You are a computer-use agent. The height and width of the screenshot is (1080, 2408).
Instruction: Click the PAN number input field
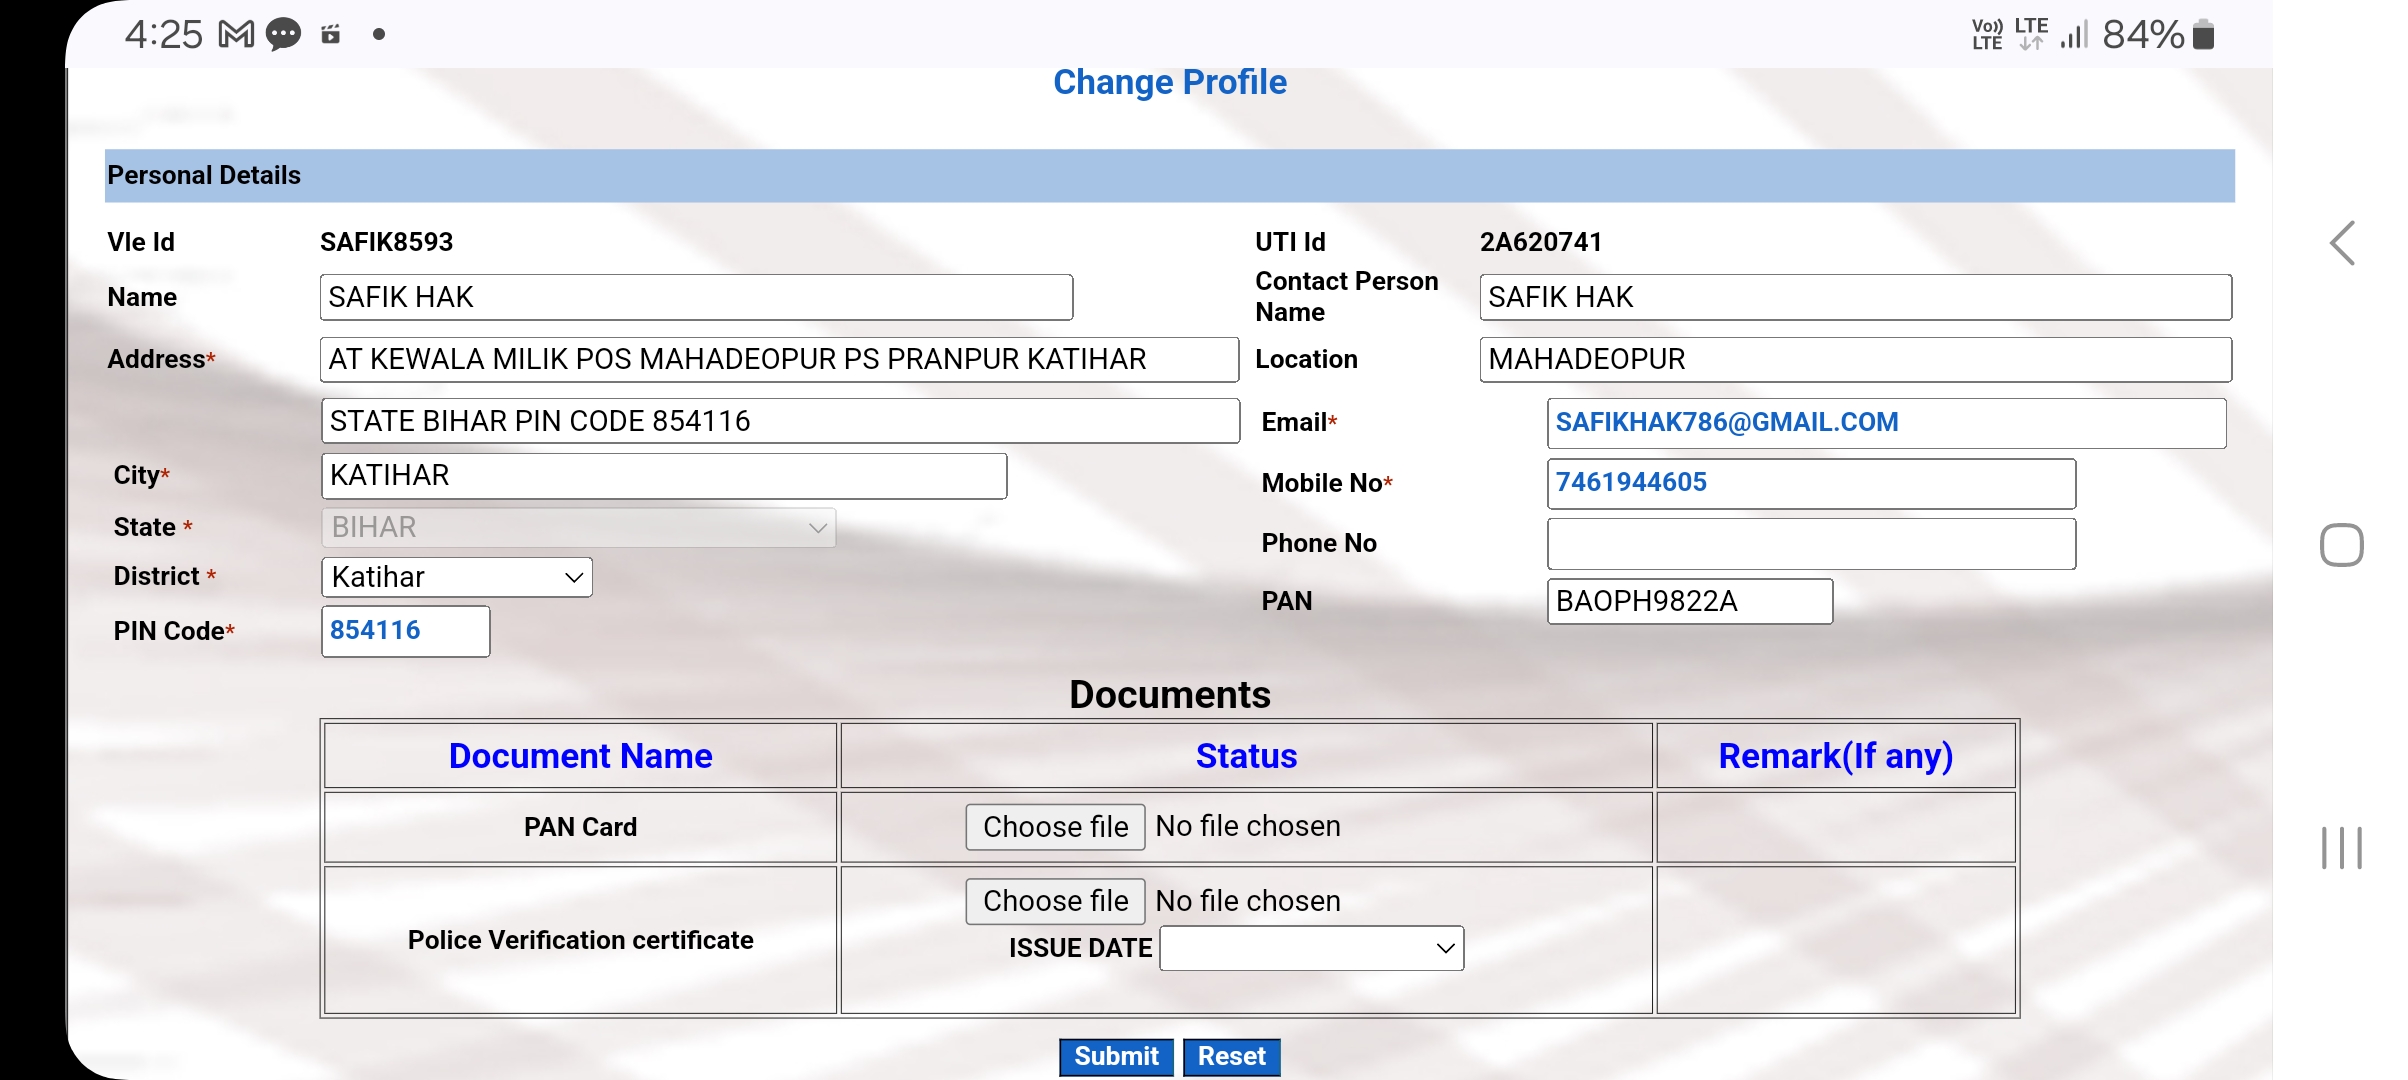[1689, 601]
